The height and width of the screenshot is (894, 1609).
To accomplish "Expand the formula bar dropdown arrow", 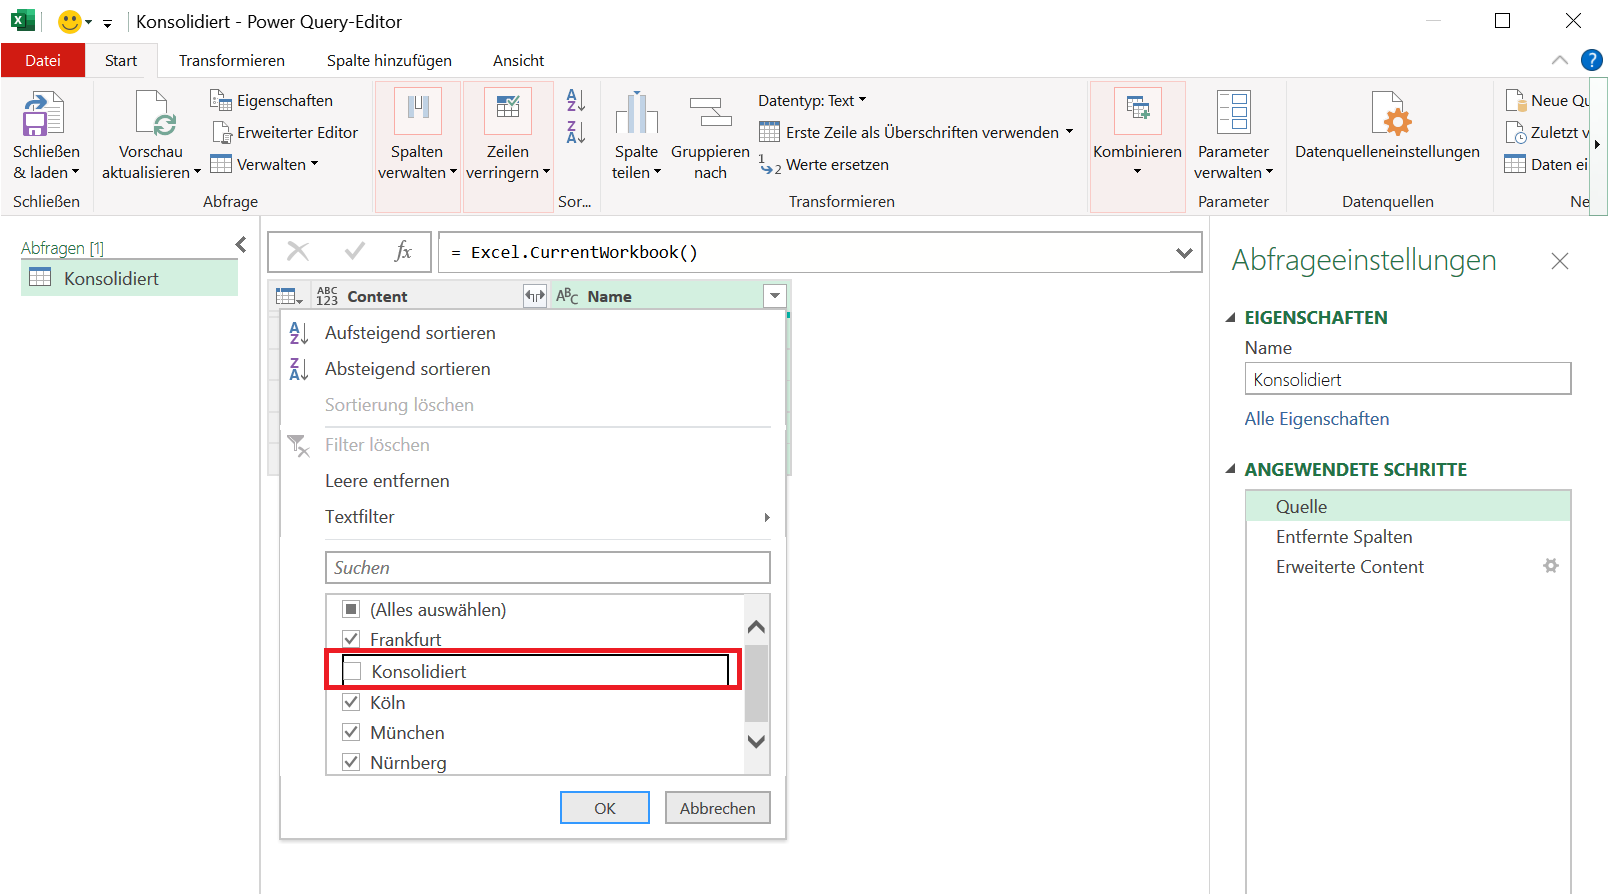I will [1184, 252].
